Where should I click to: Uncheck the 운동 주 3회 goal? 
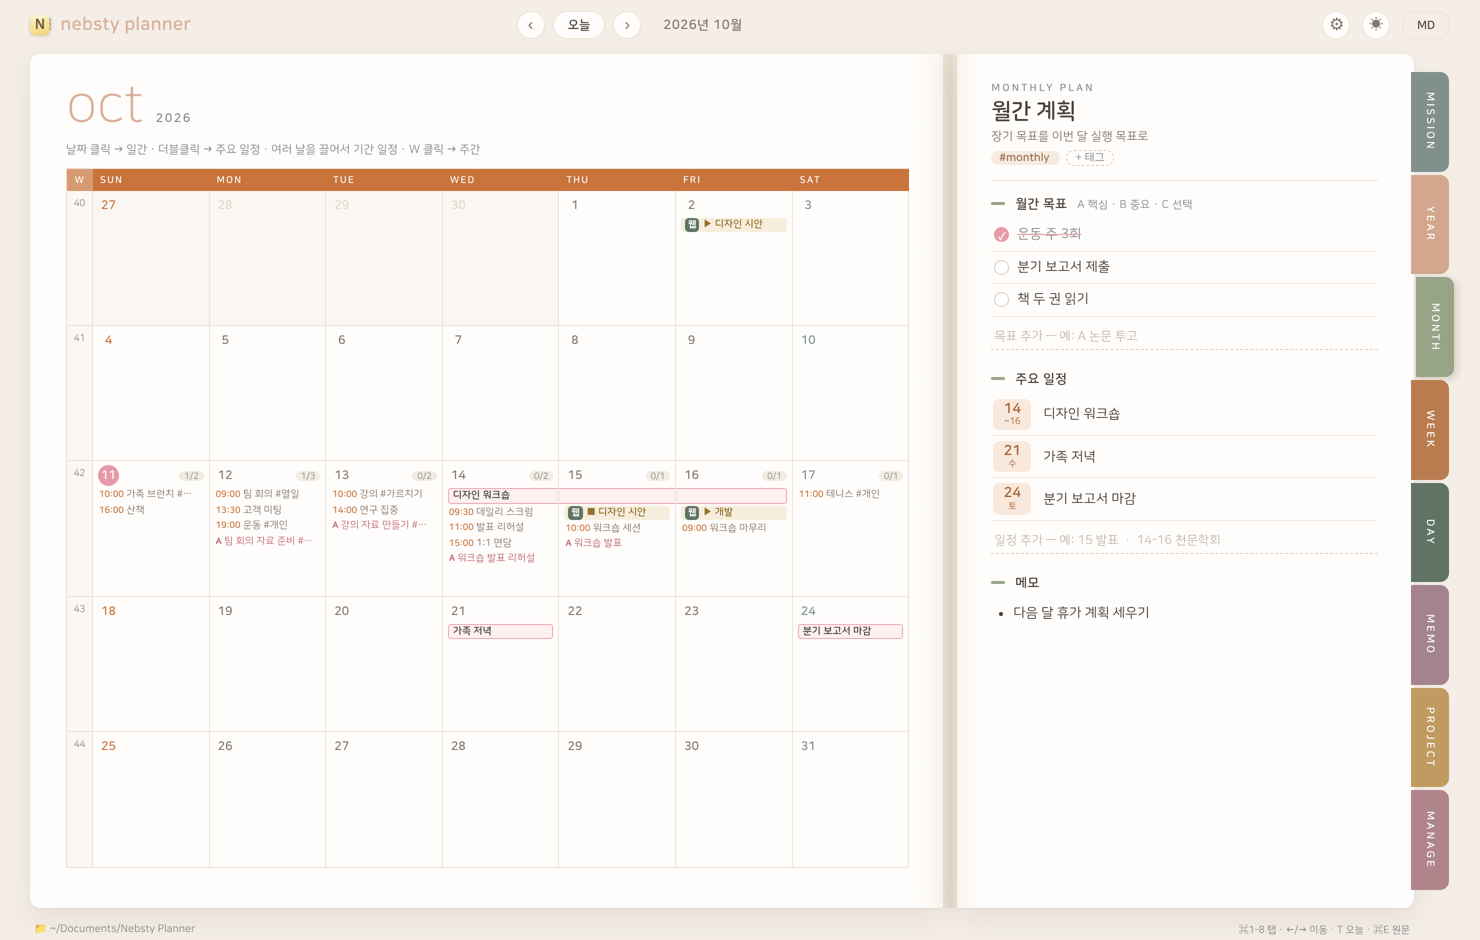tap(1001, 234)
